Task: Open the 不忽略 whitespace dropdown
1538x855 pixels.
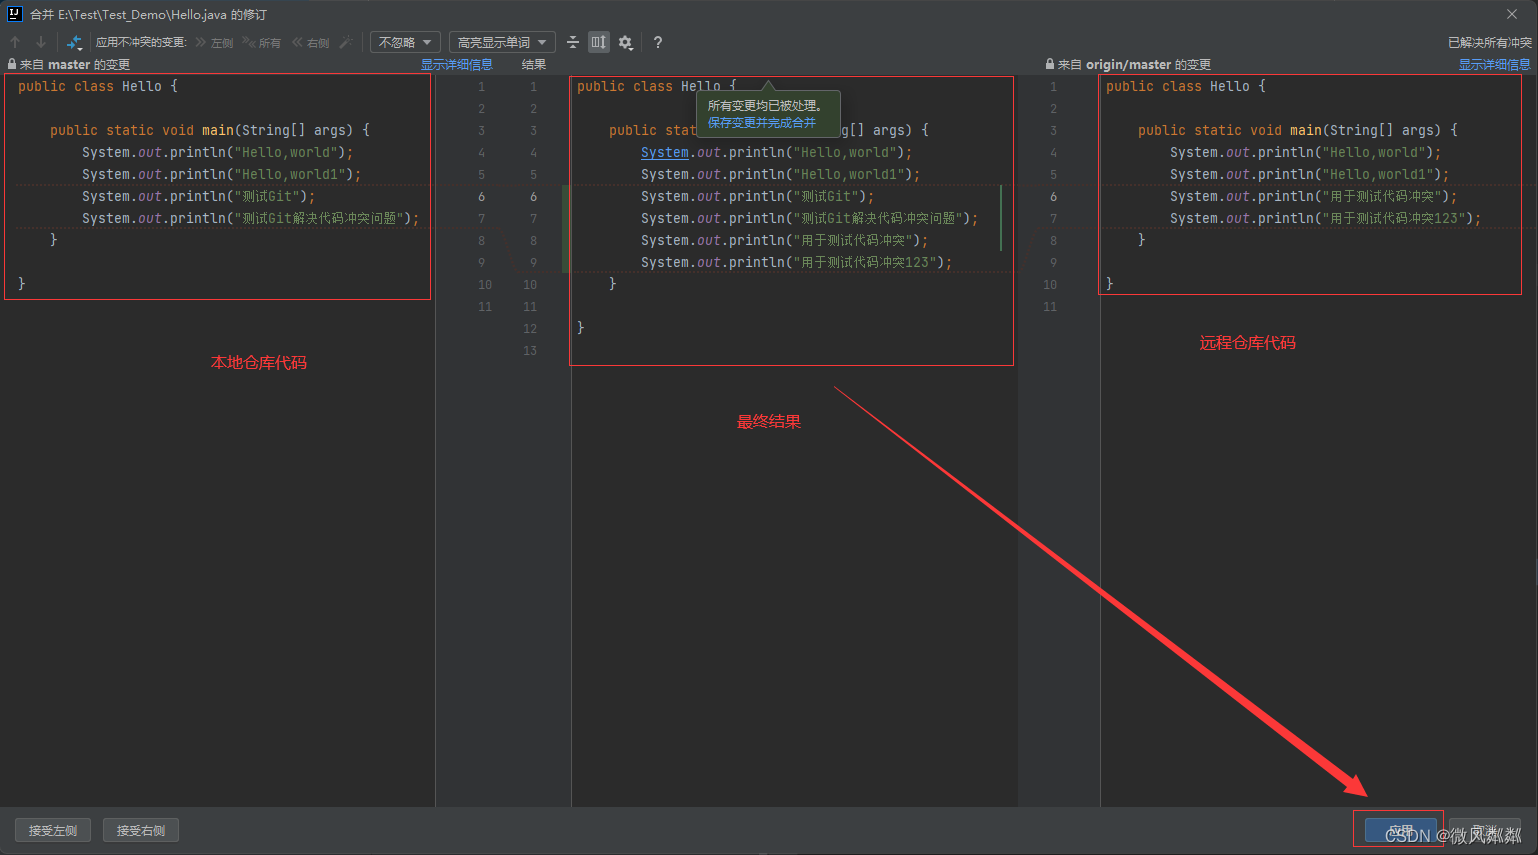Action: [405, 42]
